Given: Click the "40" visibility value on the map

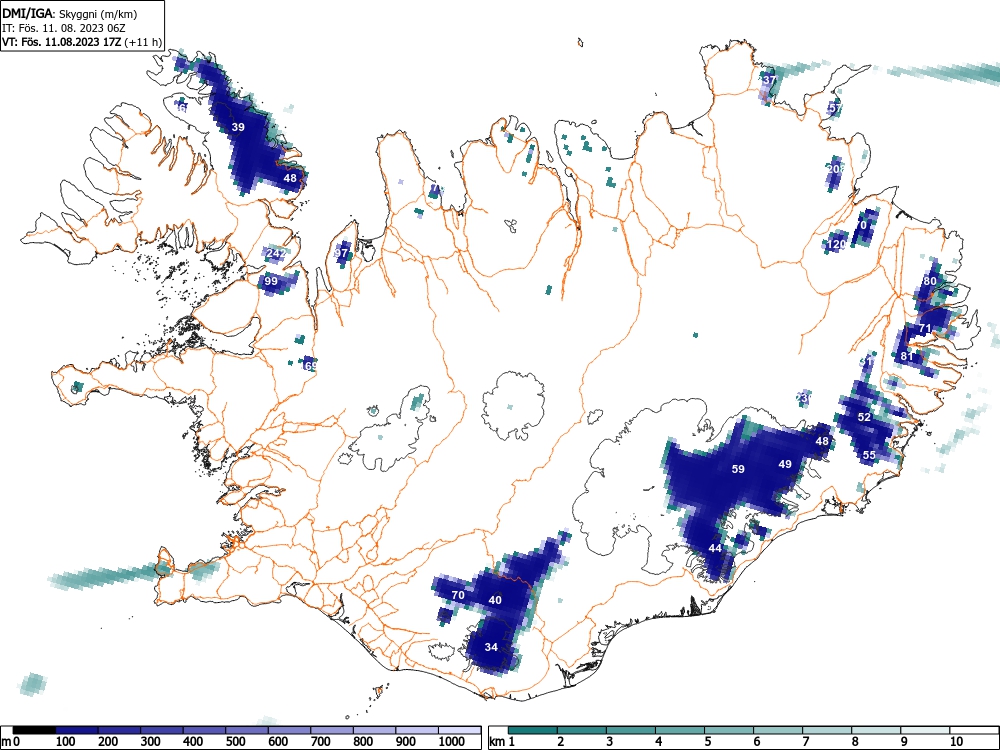Looking at the screenshot, I should [x=495, y=599].
